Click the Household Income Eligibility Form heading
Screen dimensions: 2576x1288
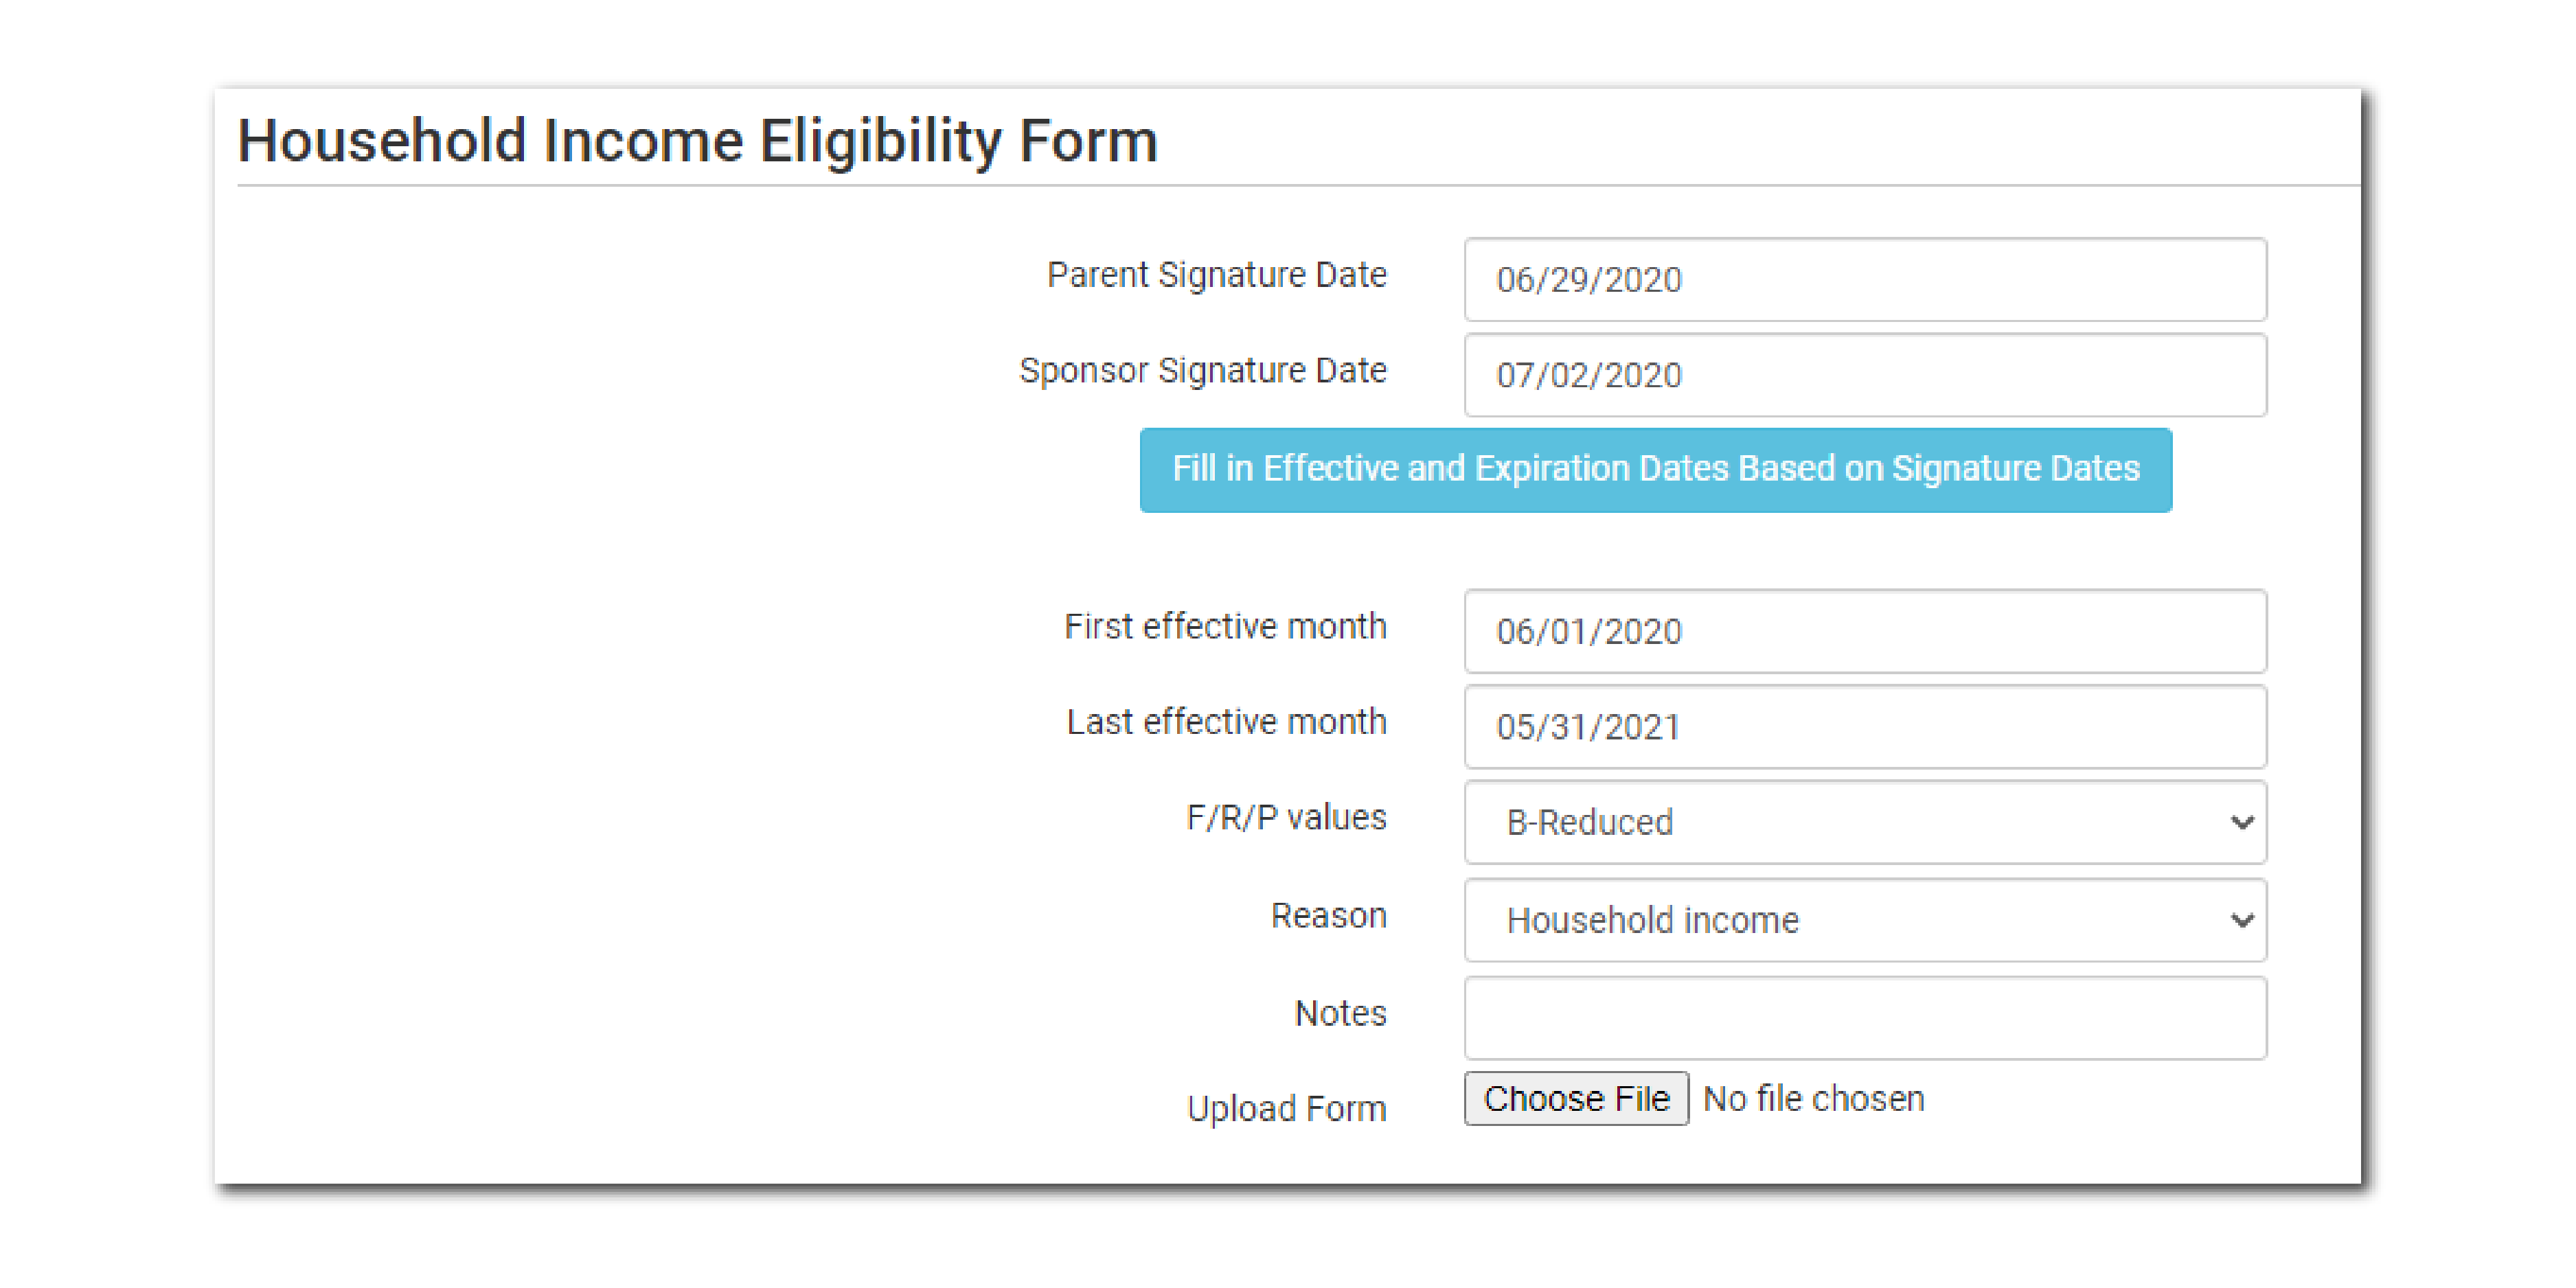pyautogui.click(x=697, y=141)
